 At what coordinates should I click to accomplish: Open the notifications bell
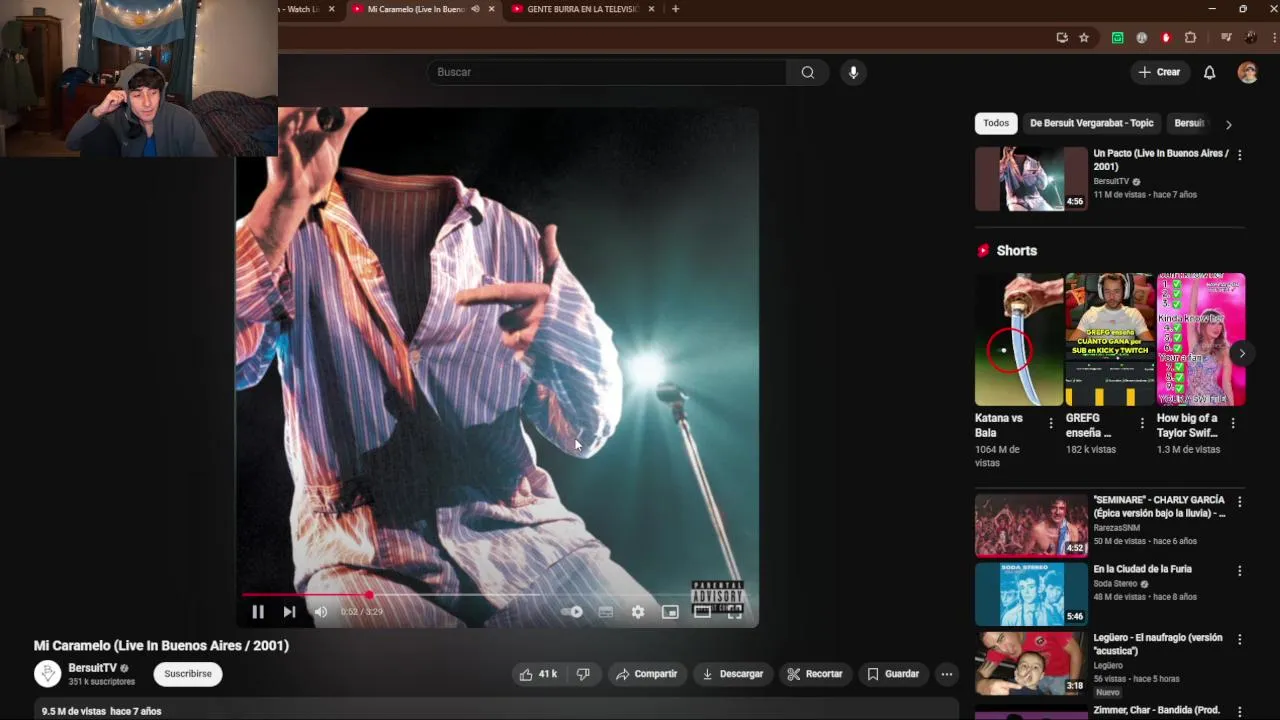1209,72
